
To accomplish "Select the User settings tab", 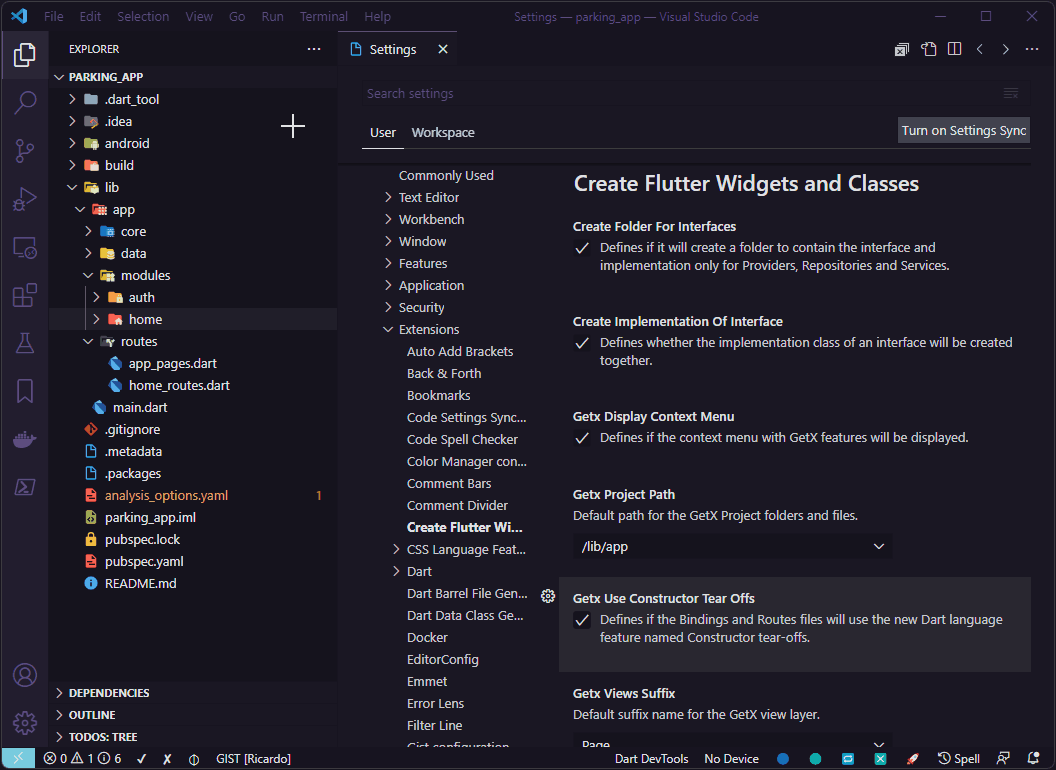I will (x=383, y=133).
